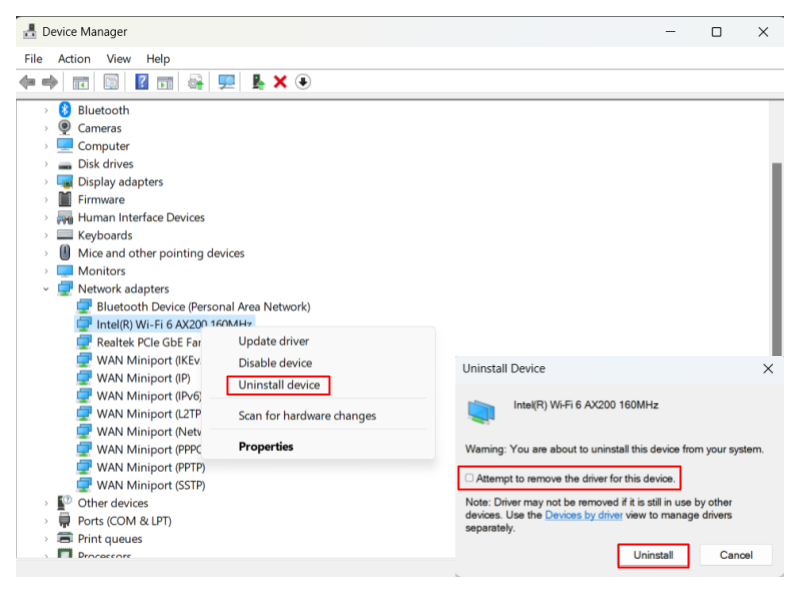The height and width of the screenshot is (600, 800).
Task: Click the Monitors category icon
Action: [65, 270]
